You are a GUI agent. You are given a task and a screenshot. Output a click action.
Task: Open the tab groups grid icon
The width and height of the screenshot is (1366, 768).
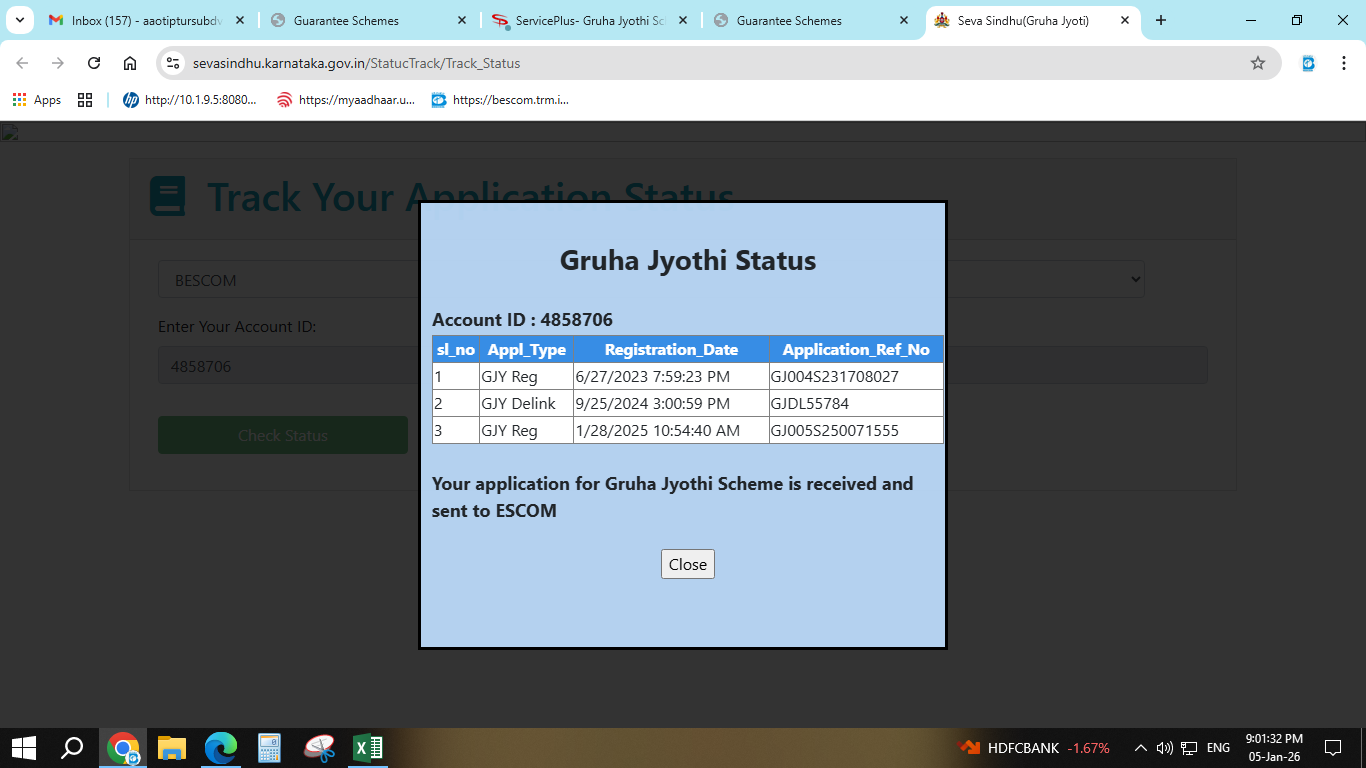point(85,100)
